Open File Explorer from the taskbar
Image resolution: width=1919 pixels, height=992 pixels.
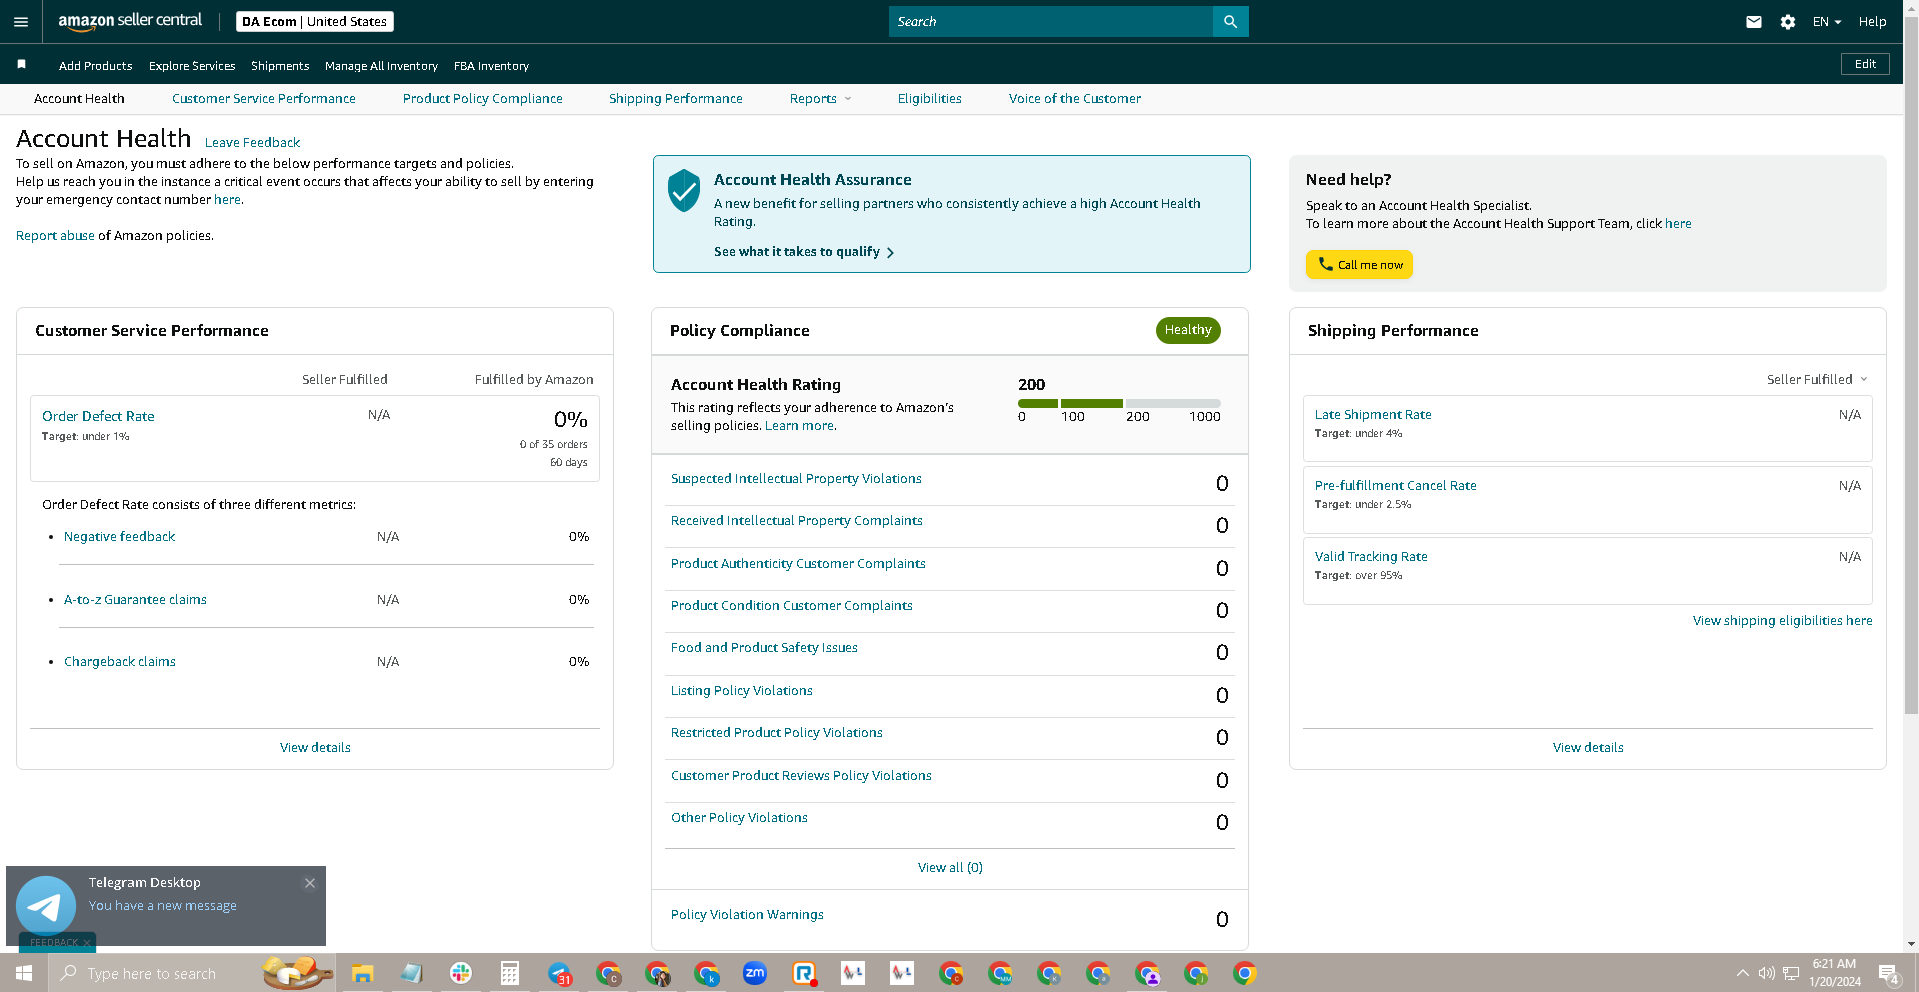[x=362, y=973]
